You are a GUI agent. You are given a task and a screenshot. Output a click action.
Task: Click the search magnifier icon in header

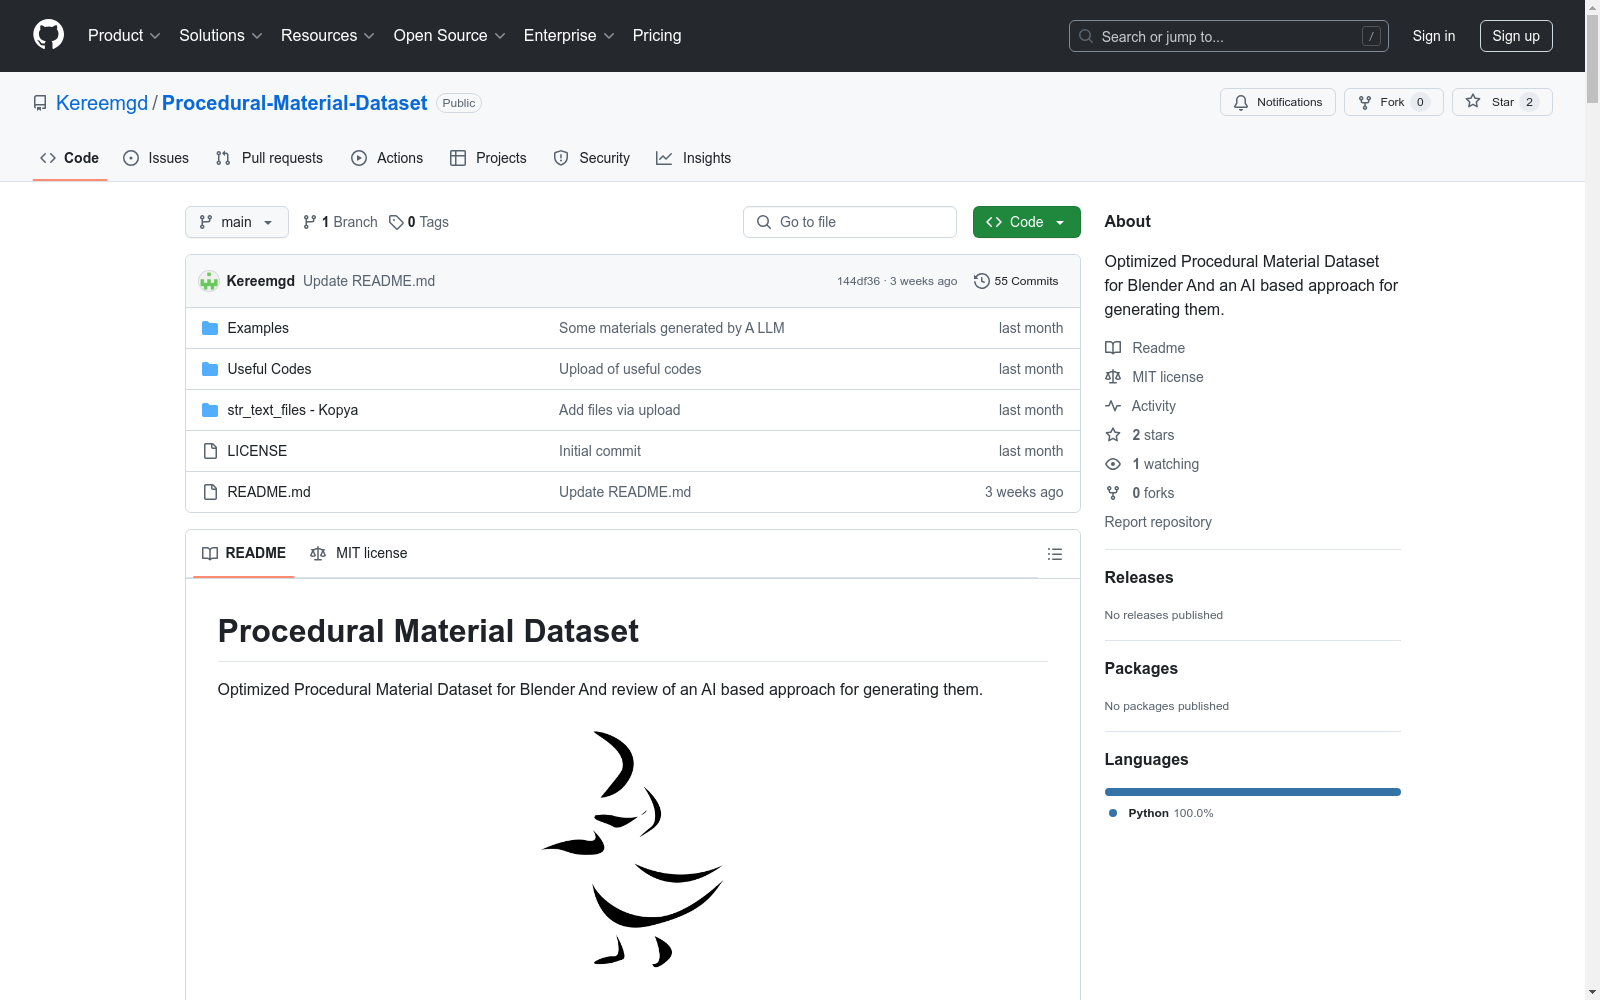pyautogui.click(x=1086, y=36)
